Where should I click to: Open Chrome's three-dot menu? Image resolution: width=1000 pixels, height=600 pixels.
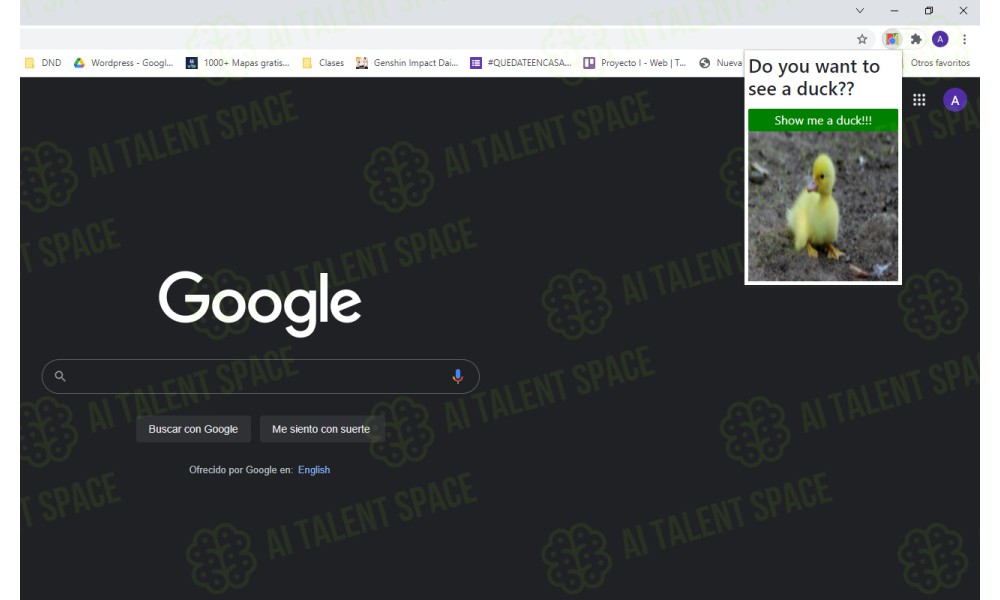[x=964, y=40]
